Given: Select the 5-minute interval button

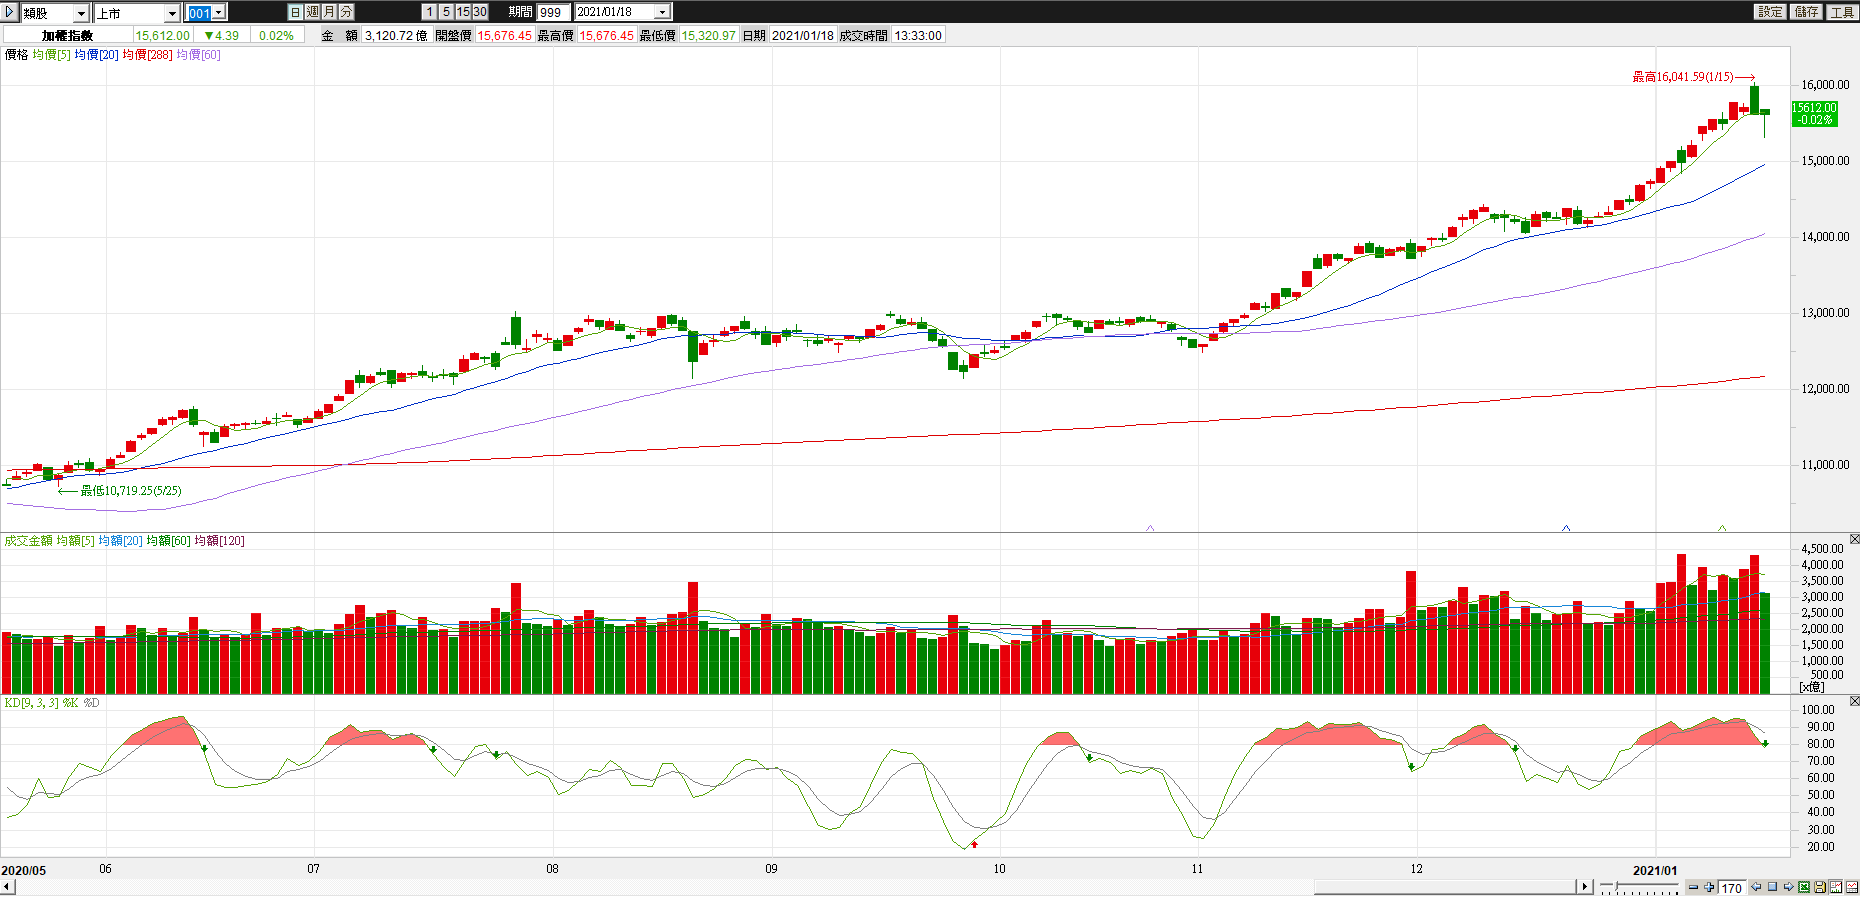Looking at the screenshot, I should (x=447, y=12).
